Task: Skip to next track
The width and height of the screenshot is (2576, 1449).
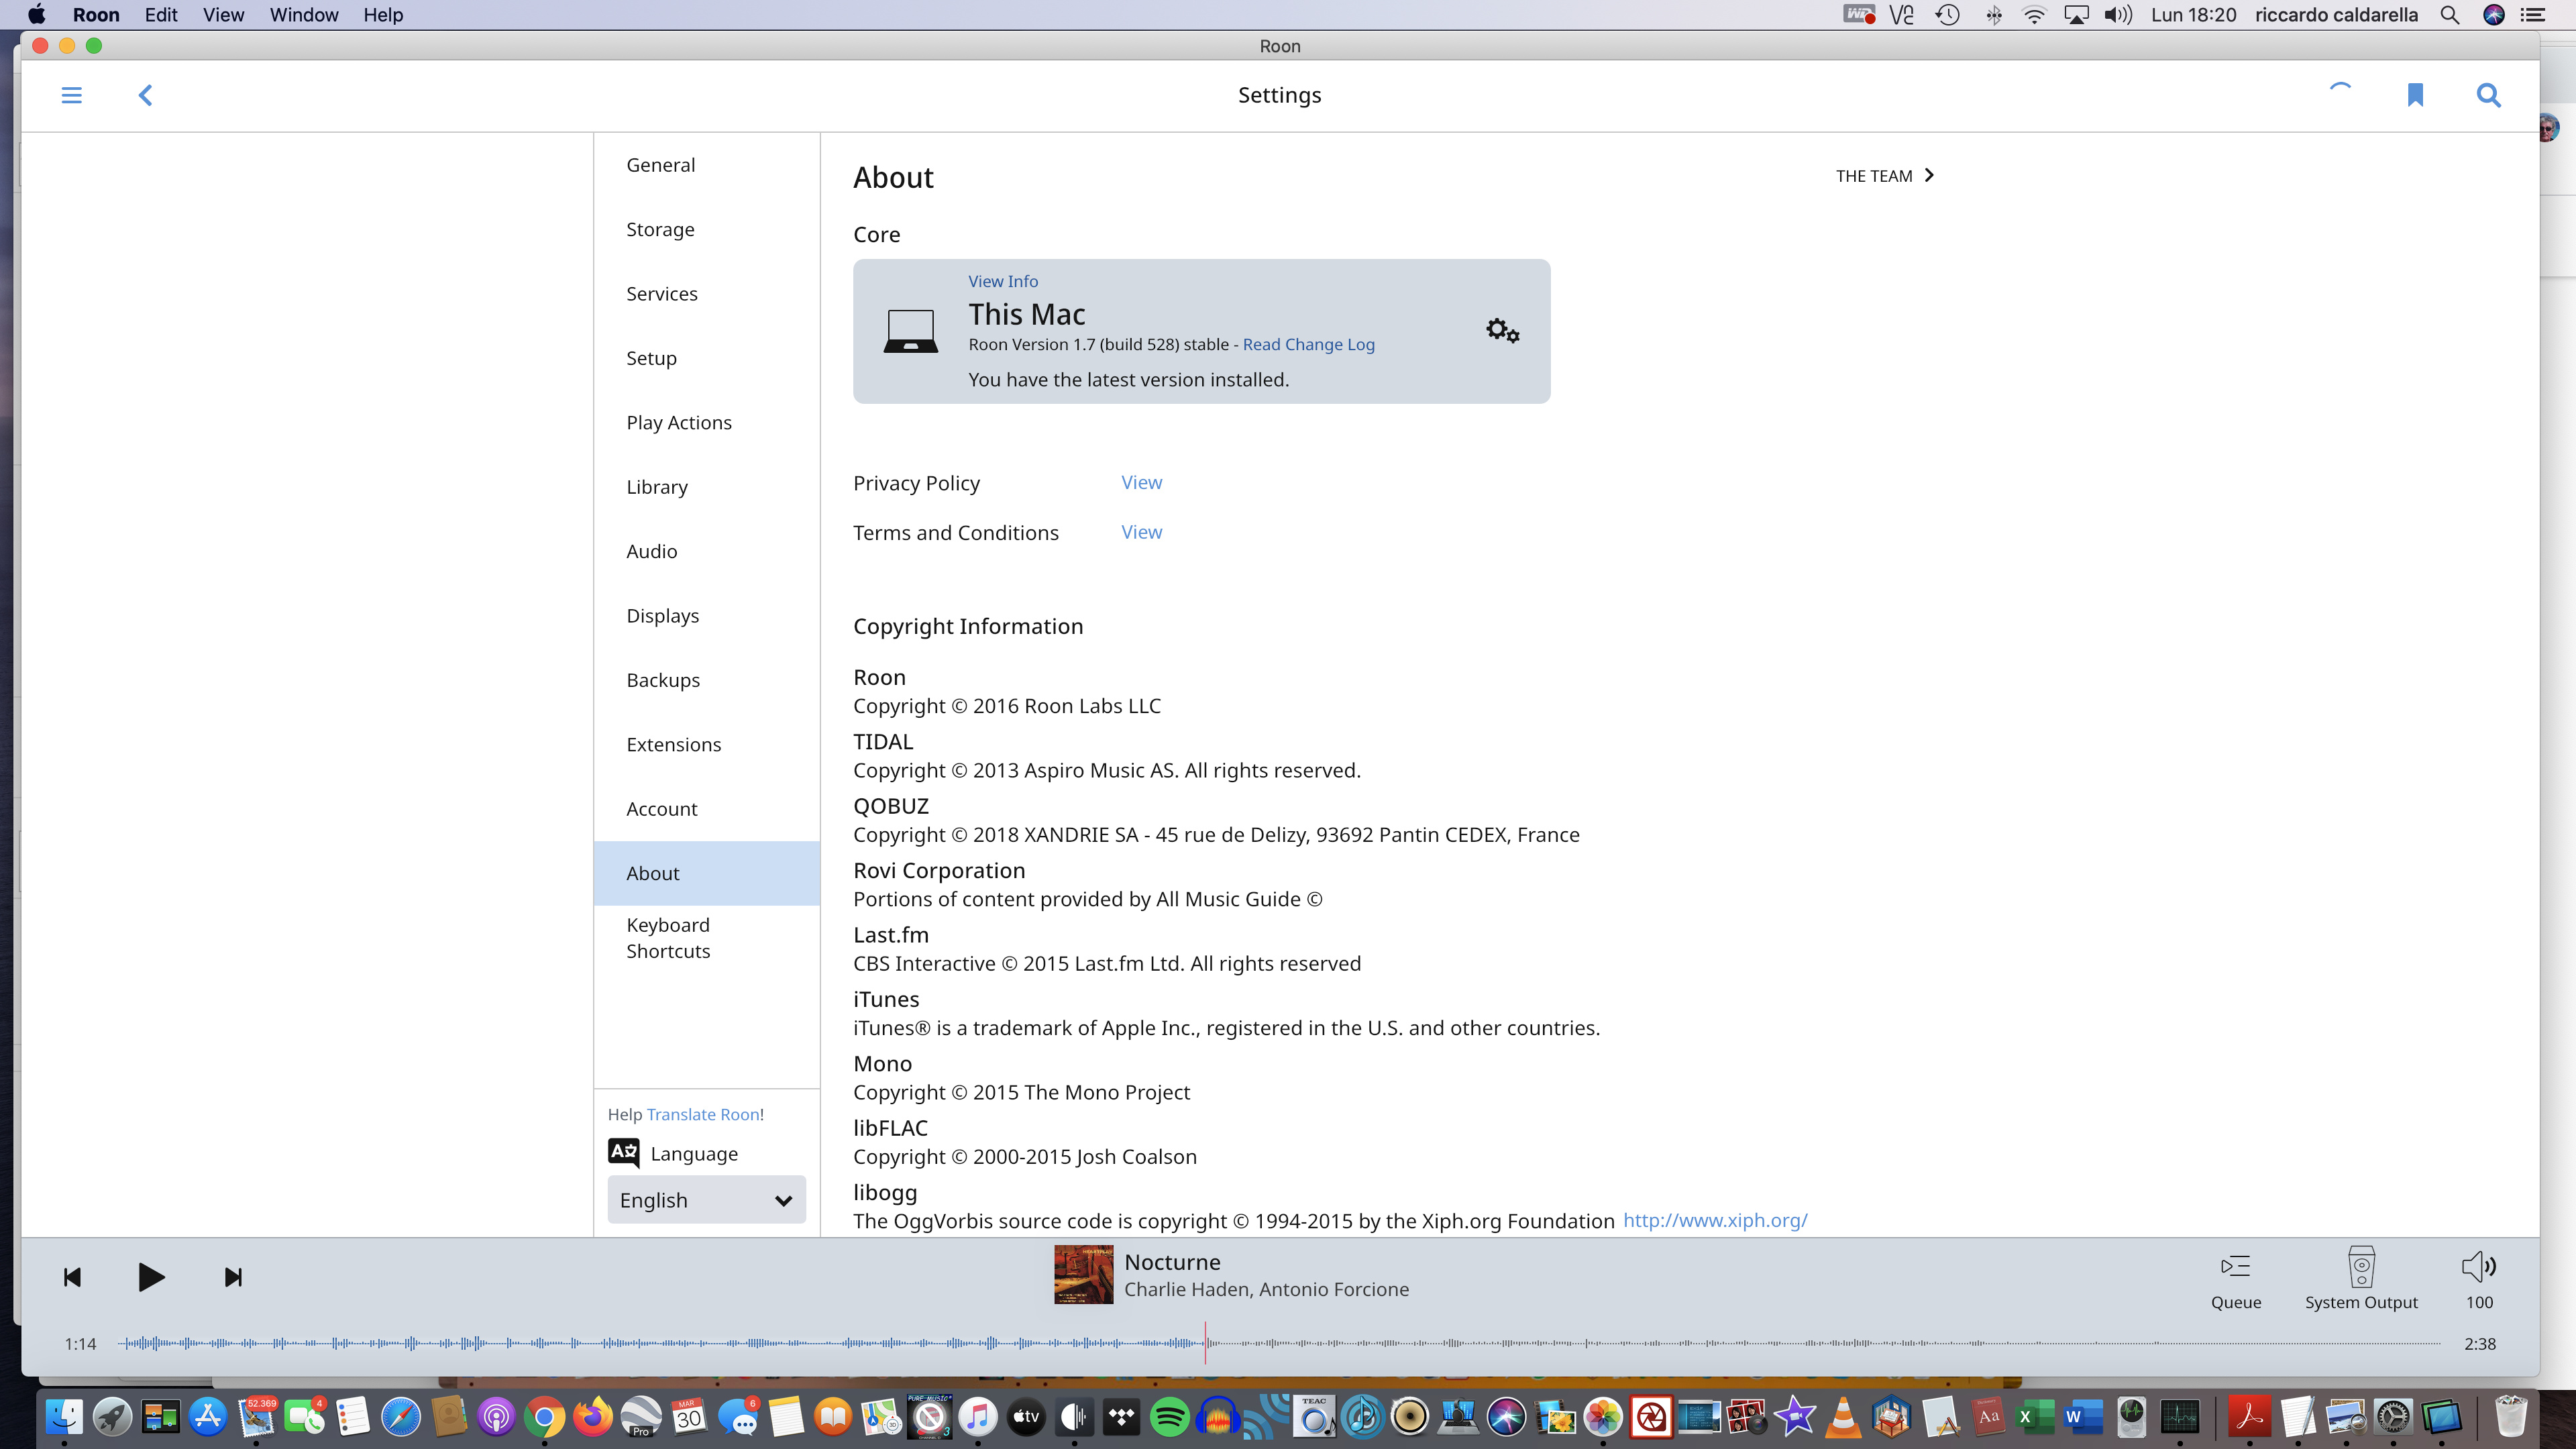Action: coord(233,1277)
